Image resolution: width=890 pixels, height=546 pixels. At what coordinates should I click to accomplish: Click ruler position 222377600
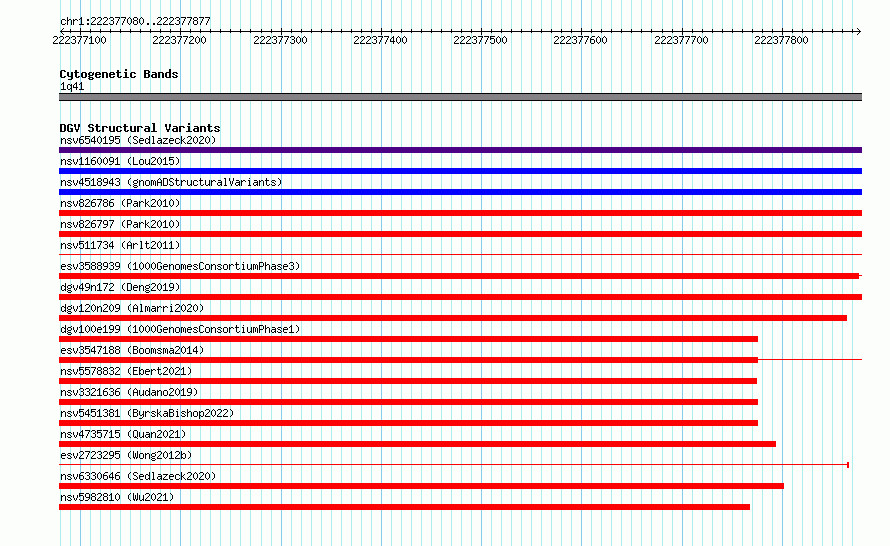(580, 40)
